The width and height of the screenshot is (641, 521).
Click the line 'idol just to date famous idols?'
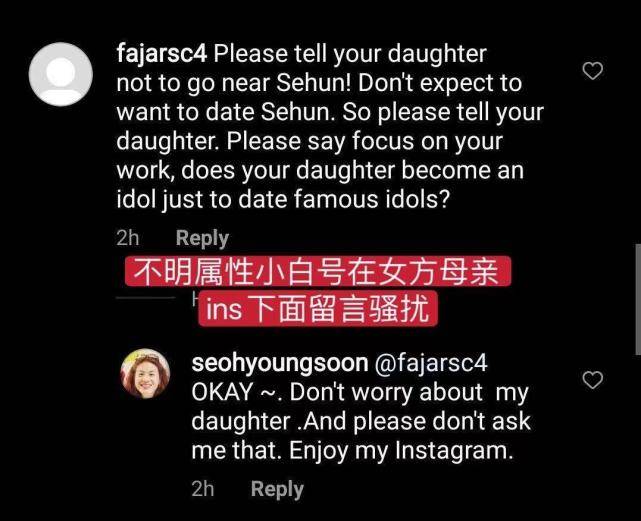click(x=283, y=200)
